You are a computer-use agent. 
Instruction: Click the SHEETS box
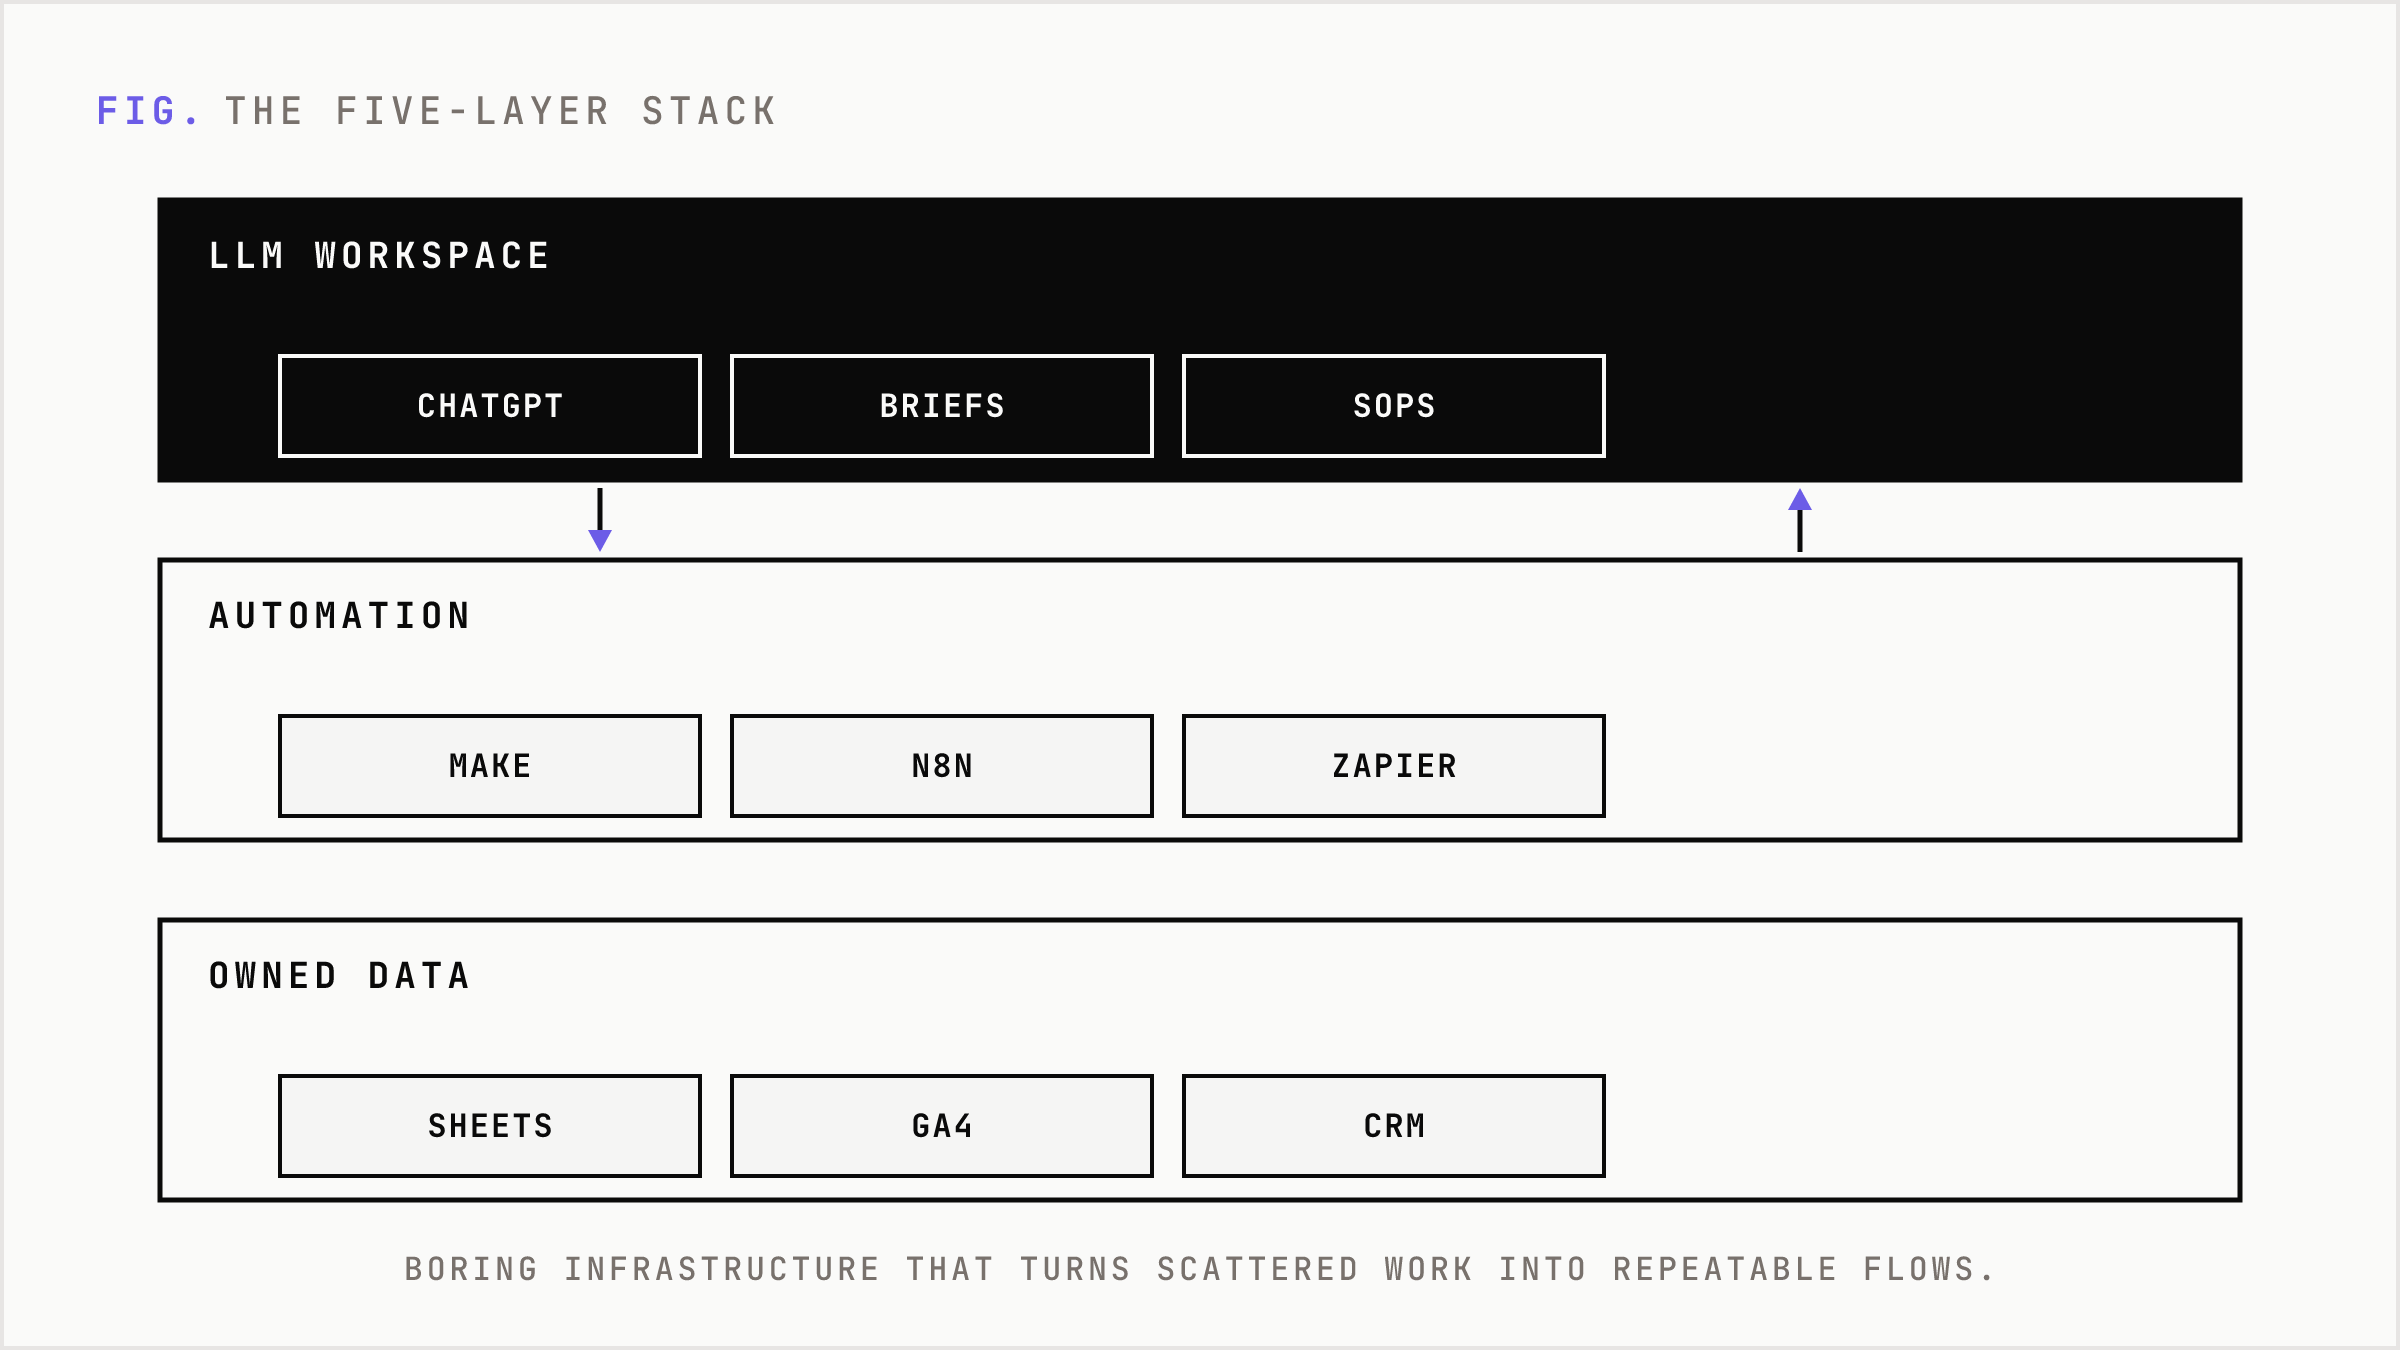[x=490, y=1126]
